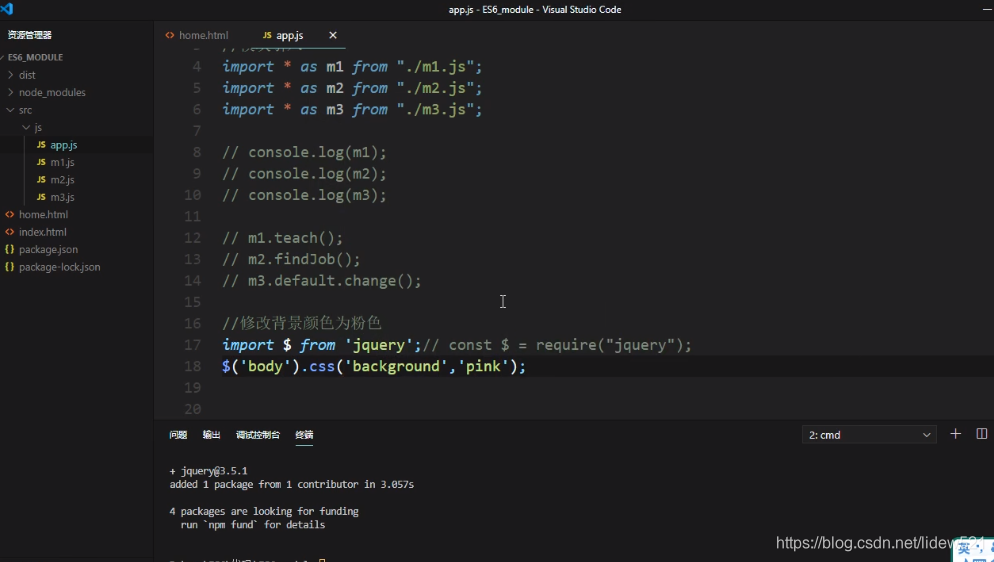Open app.js in the explorer tree

pyautogui.click(x=64, y=145)
